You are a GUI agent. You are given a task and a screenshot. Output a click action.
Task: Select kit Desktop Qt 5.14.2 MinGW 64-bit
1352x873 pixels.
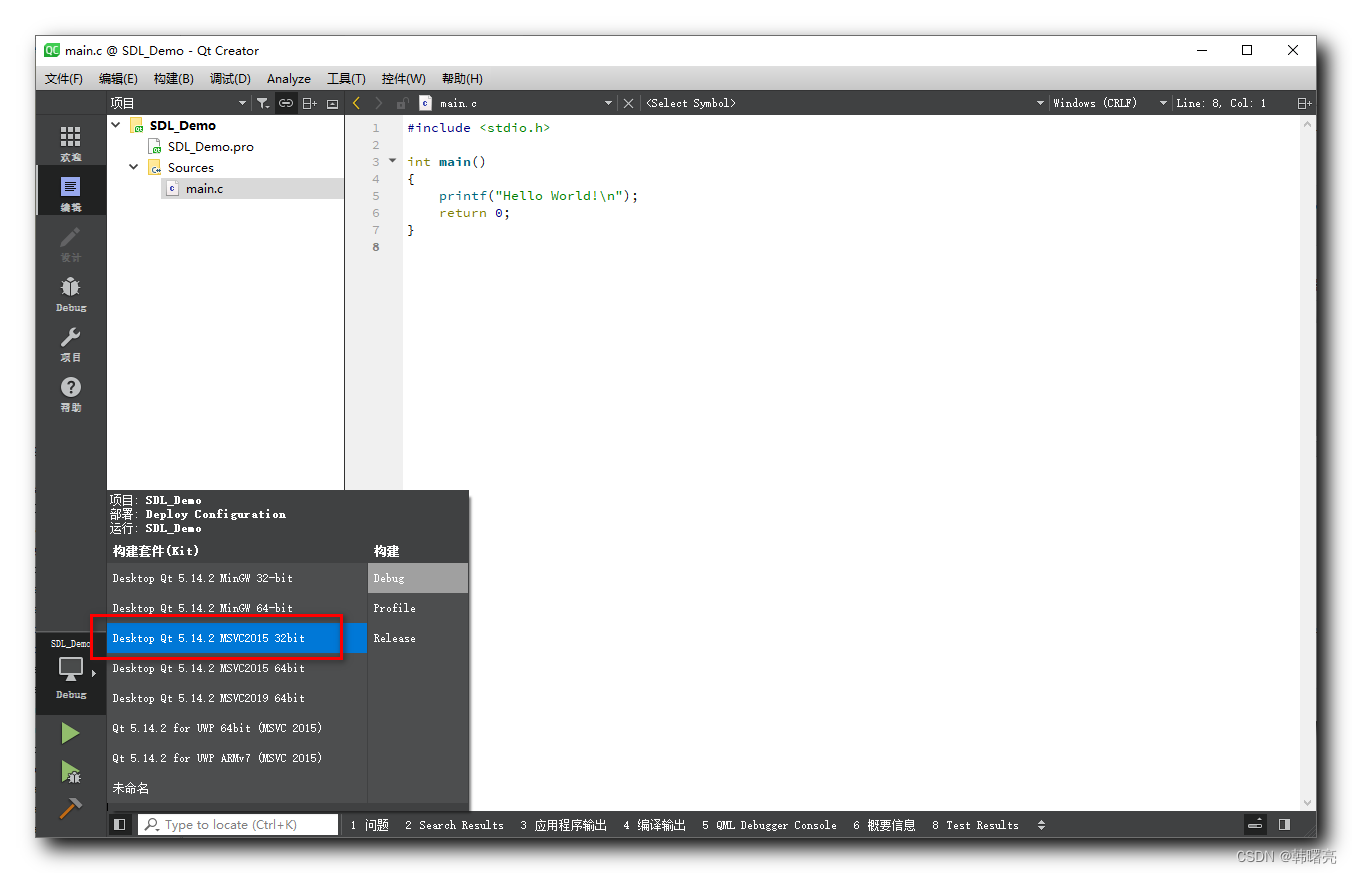[237, 608]
